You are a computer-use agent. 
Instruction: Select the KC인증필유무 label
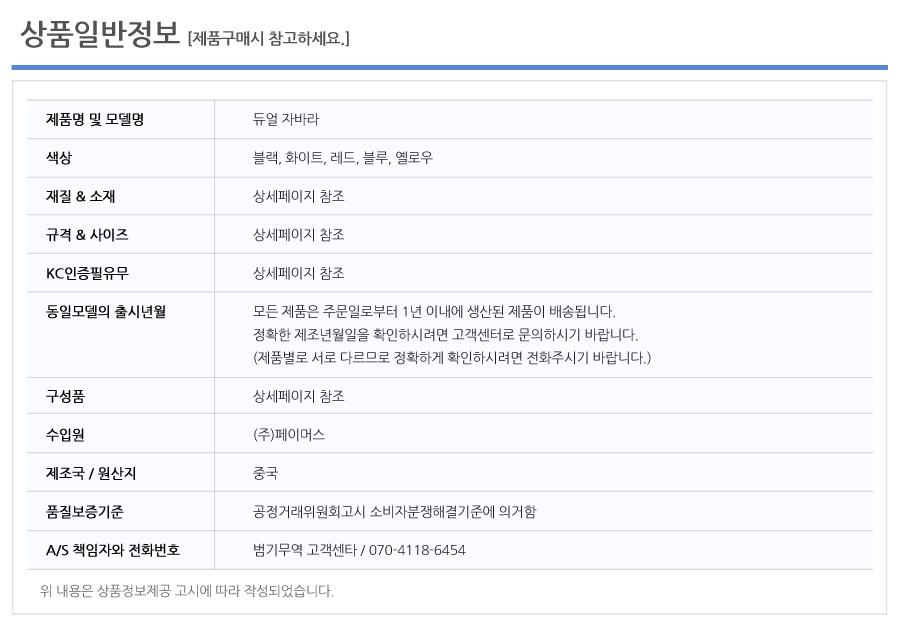87,273
